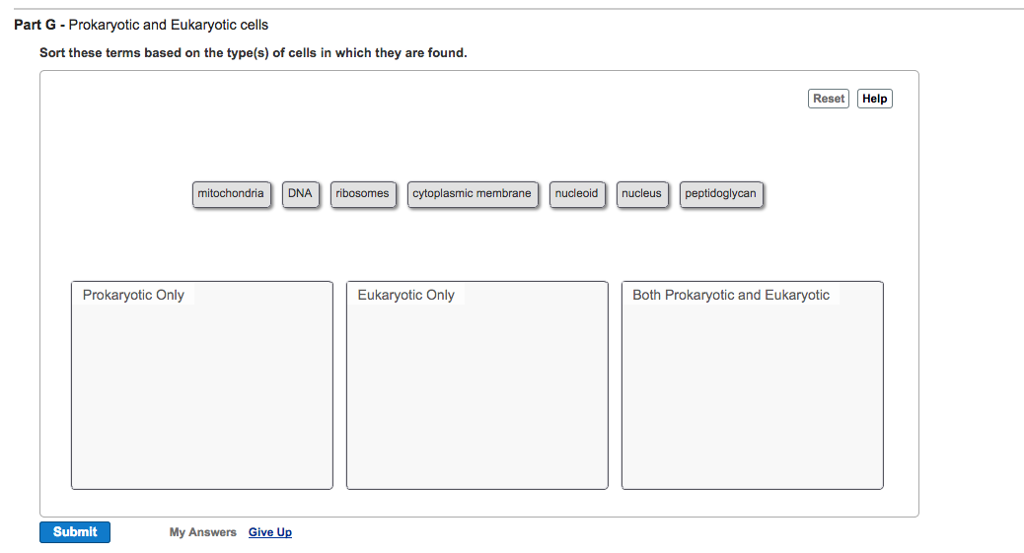Submit the sorting answers
Screen dimensions: 1024x553
pyautogui.click(x=75, y=532)
